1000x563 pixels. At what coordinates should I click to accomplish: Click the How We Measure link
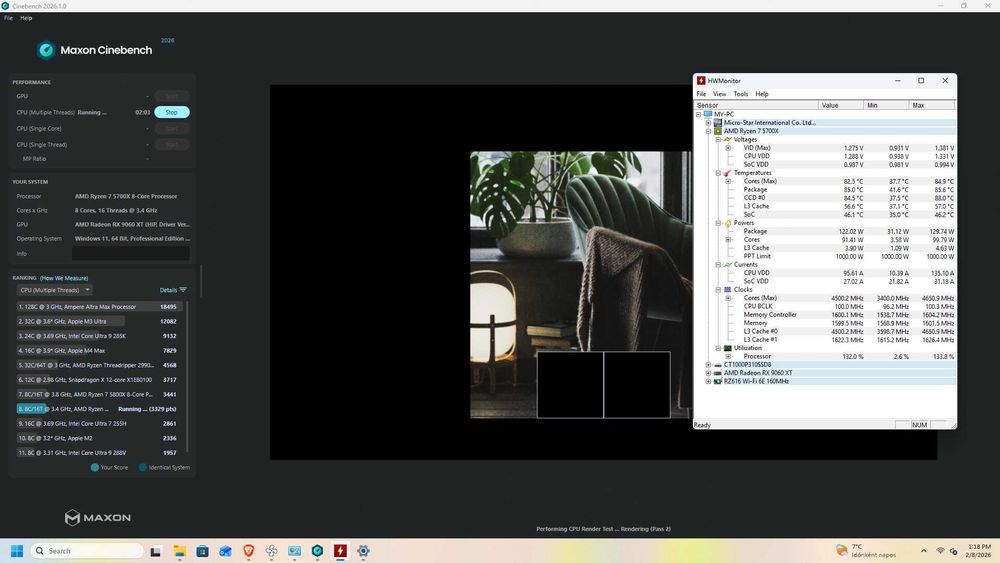coord(64,278)
